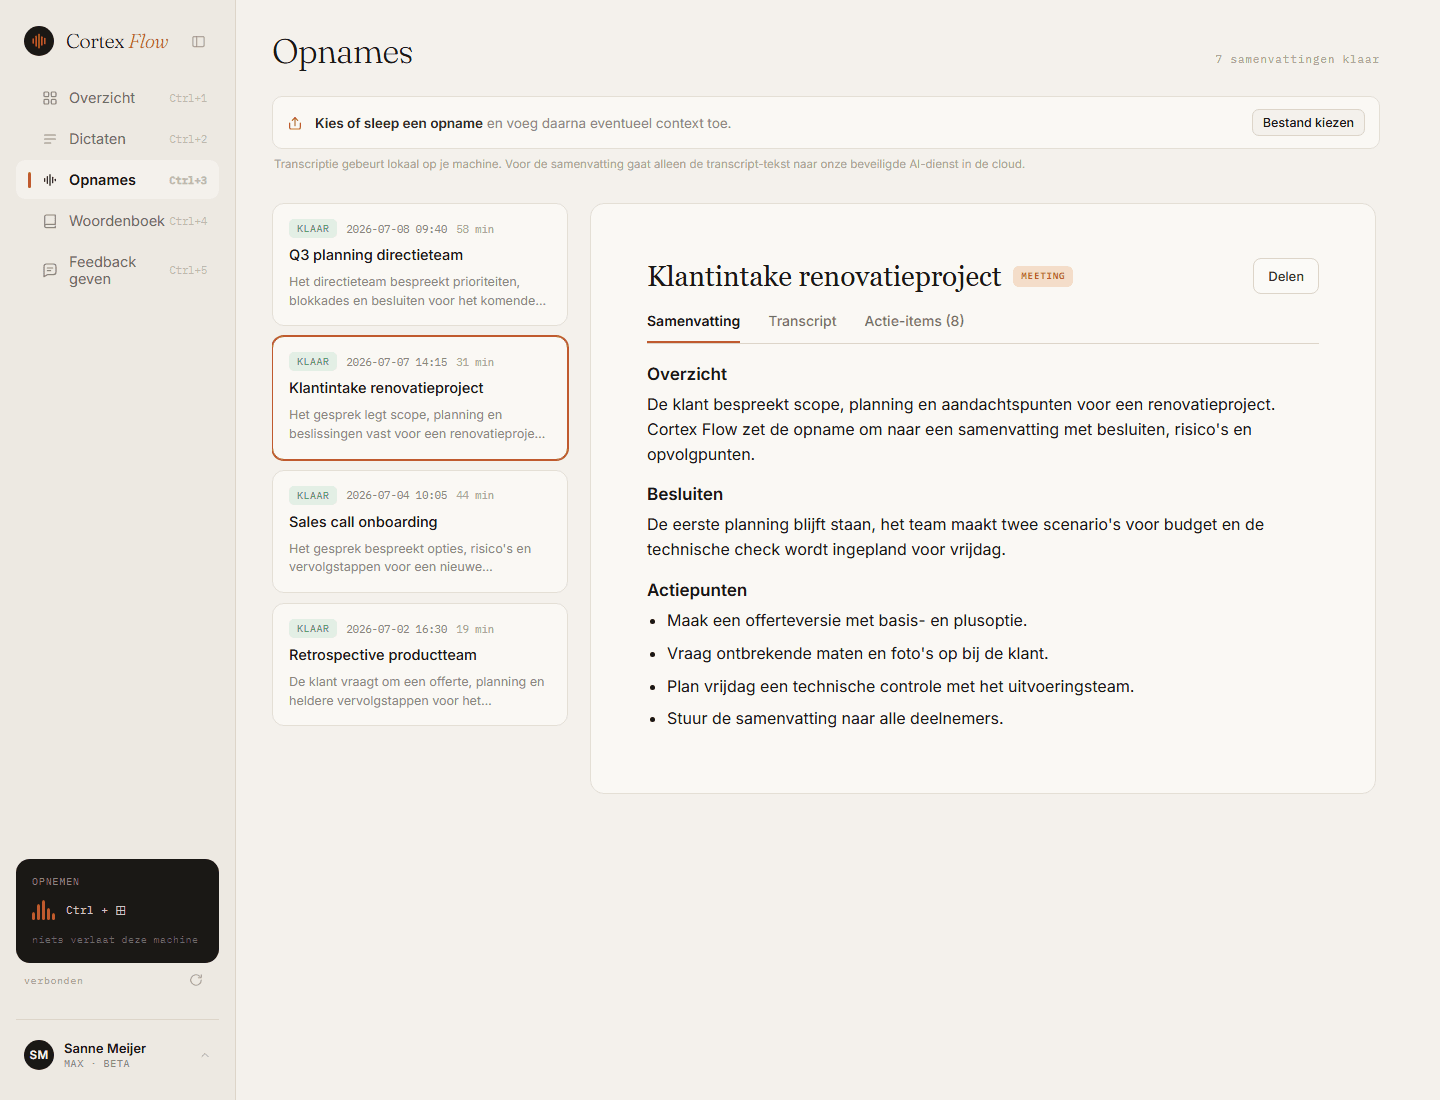Screen dimensions: 1440x1100
Task: Click the Besluiten heading
Action: coord(685,494)
